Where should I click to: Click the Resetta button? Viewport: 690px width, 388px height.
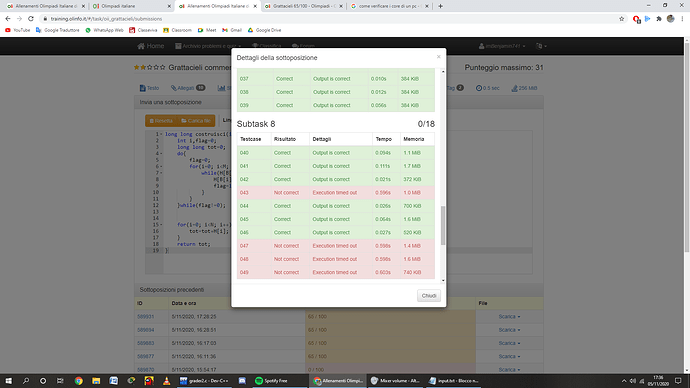(x=161, y=121)
